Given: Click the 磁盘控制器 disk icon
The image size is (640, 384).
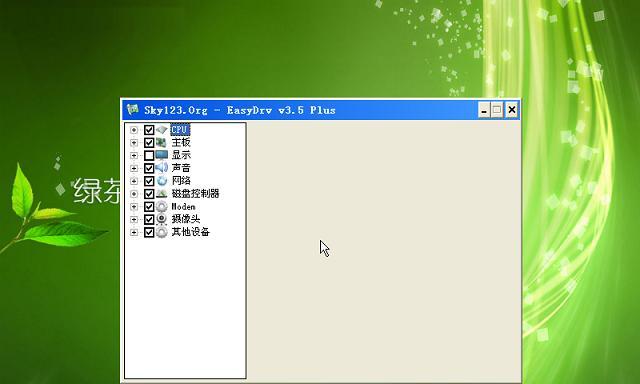Looking at the screenshot, I should [162, 193].
